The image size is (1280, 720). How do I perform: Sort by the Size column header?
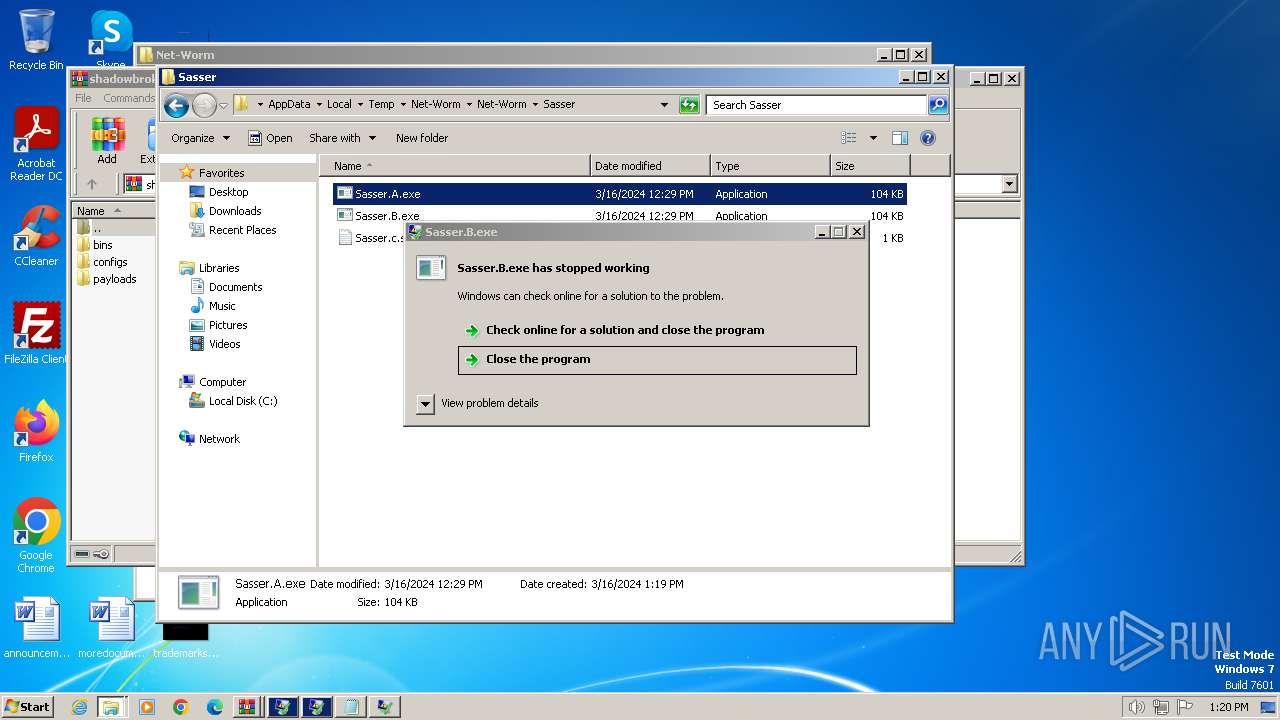pyautogui.click(x=870, y=166)
